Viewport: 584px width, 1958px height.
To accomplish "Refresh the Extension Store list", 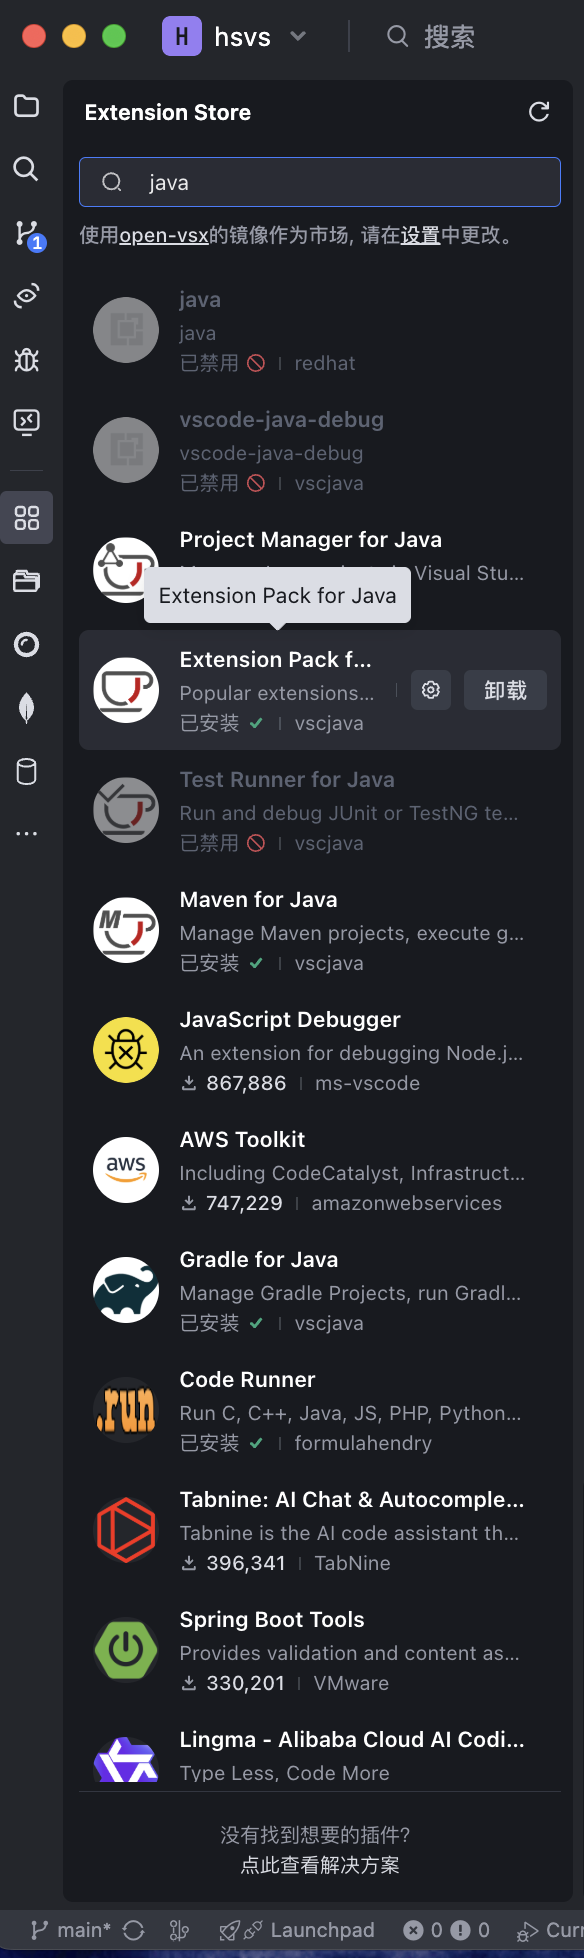I will 539,112.
